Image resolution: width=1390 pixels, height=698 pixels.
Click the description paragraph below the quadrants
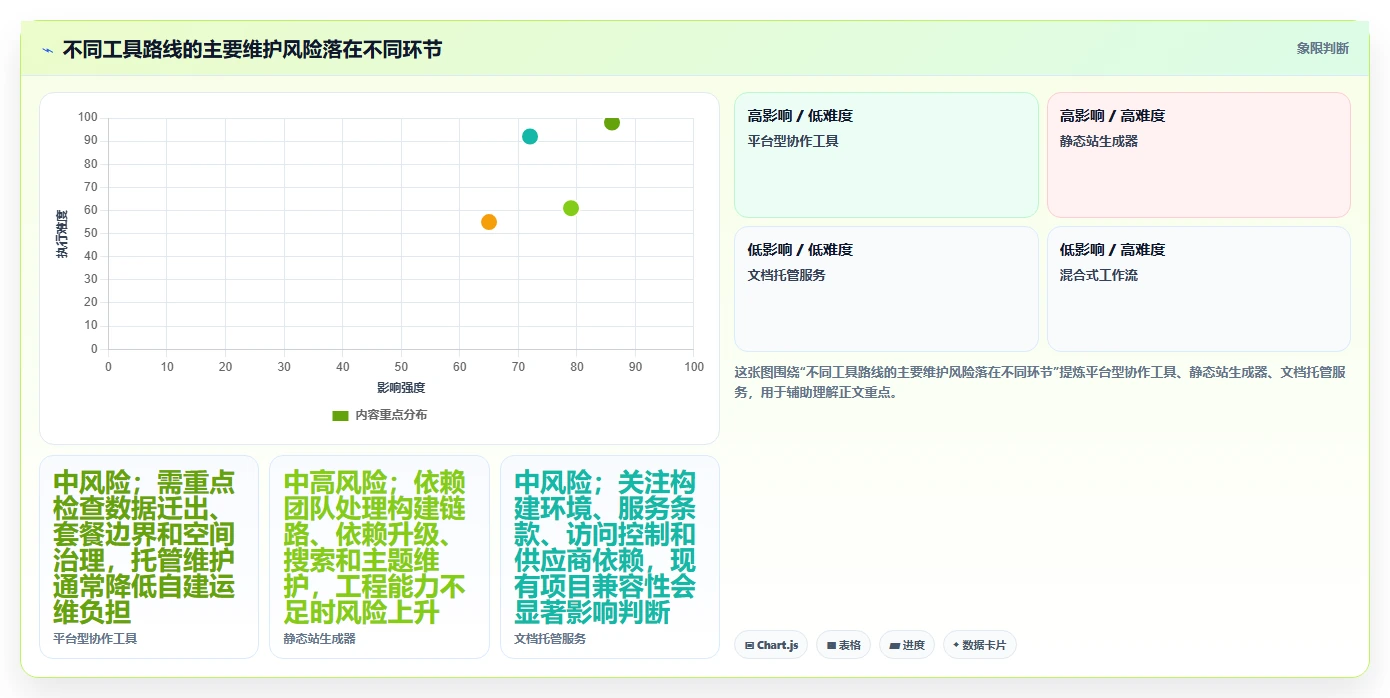[1040, 382]
